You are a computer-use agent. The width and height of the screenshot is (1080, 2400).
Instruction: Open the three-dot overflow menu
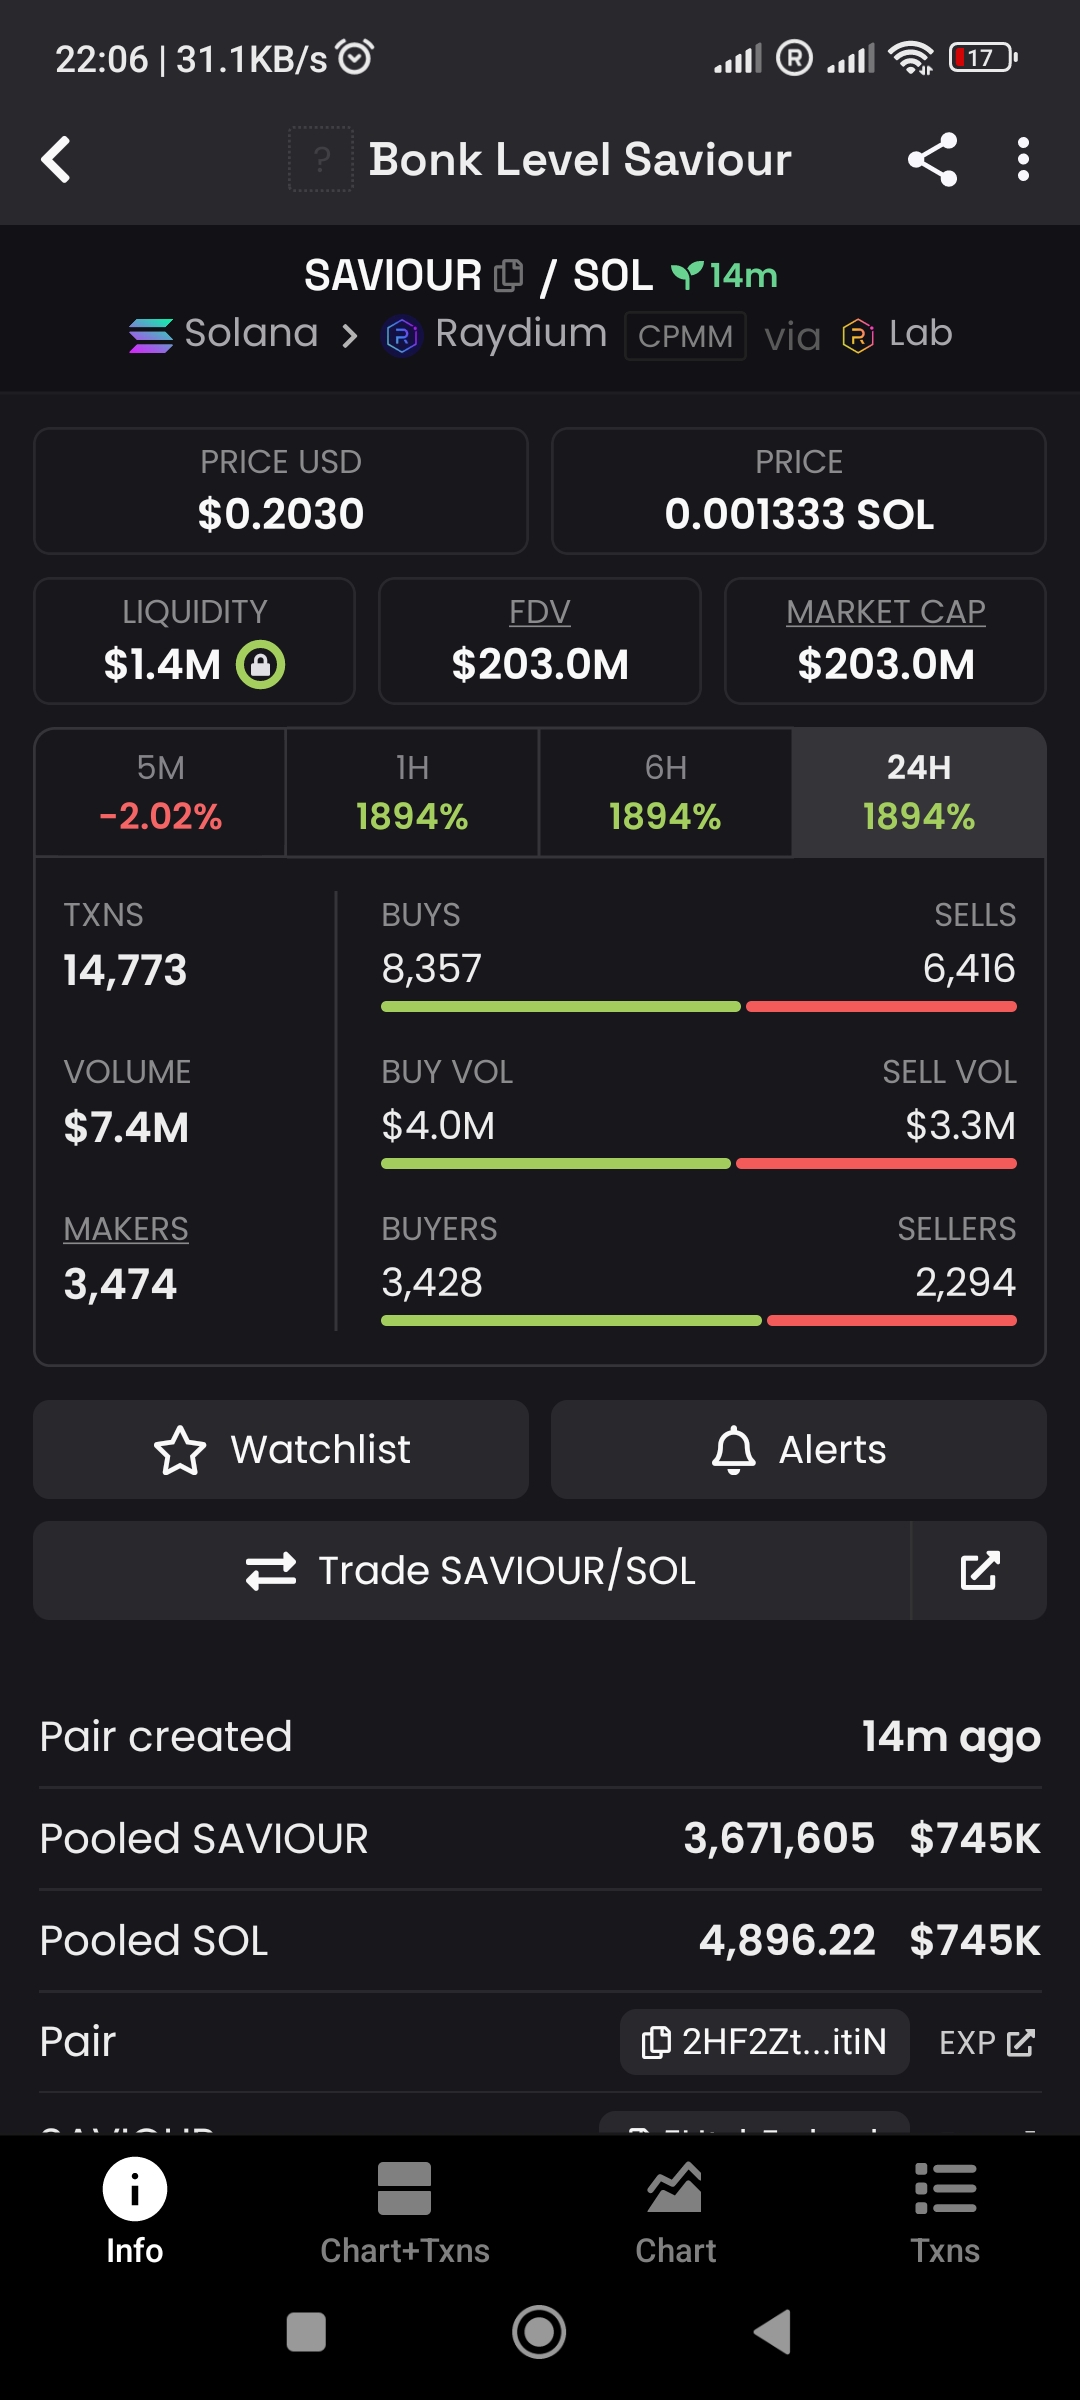point(1022,160)
